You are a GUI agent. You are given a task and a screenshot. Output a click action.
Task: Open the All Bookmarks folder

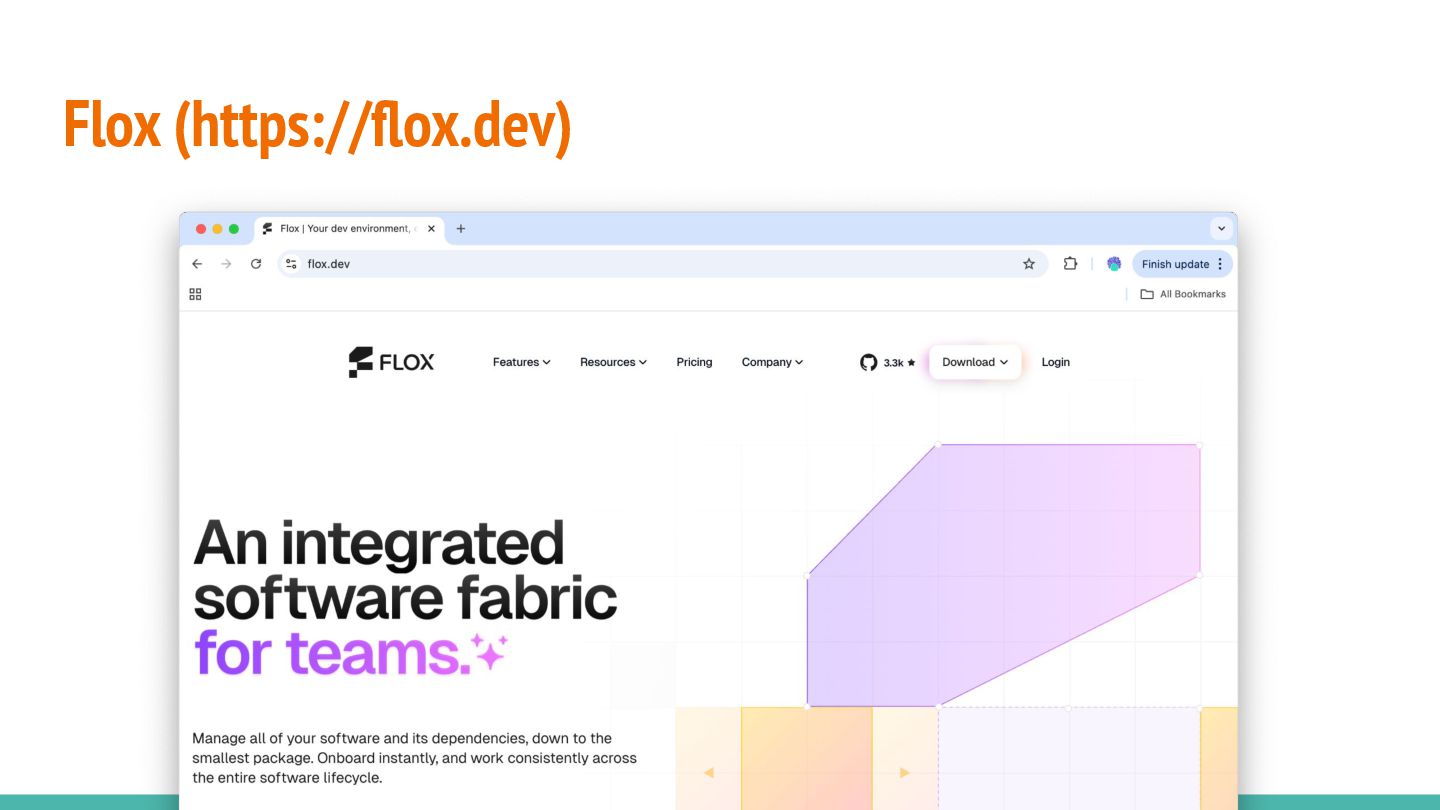(x=1183, y=294)
